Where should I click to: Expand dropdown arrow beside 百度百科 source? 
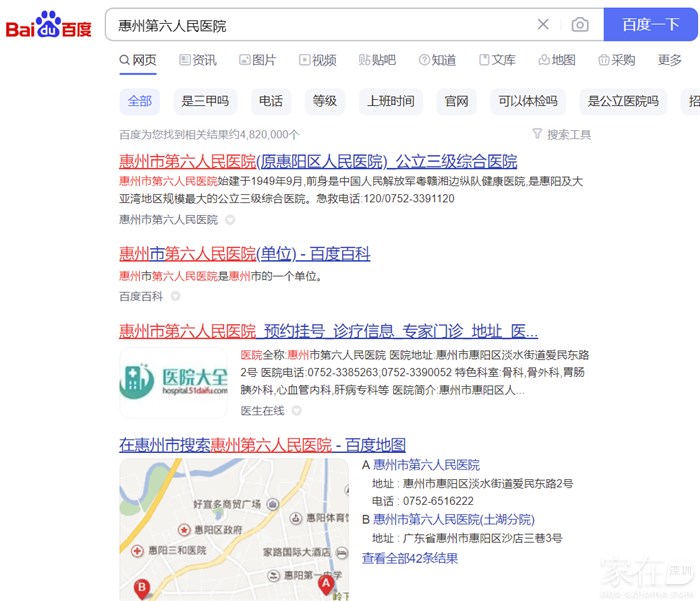point(175,296)
